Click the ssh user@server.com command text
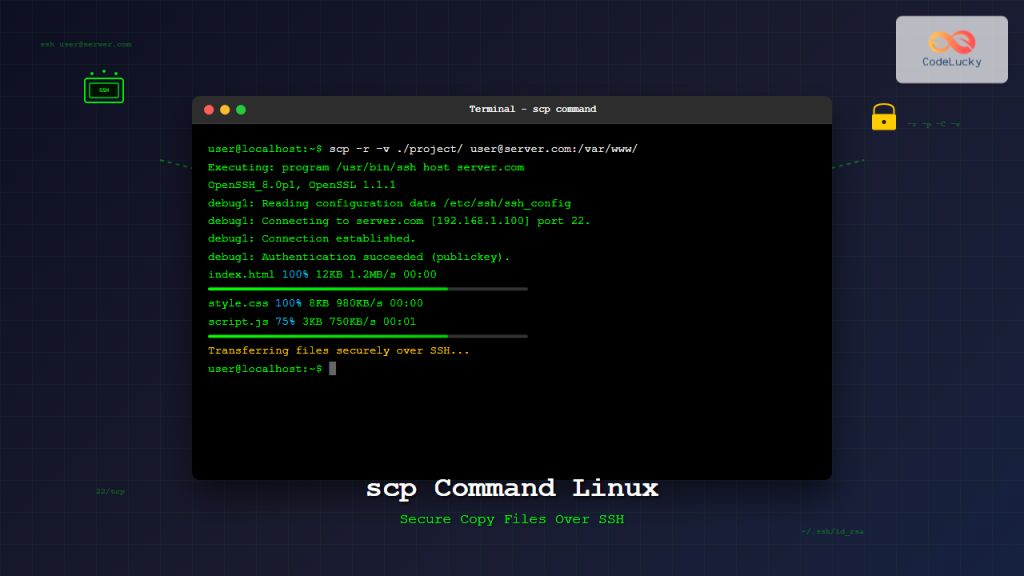Image resolution: width=1024 pixels, height=576 pixels. [x=85, y=44]
